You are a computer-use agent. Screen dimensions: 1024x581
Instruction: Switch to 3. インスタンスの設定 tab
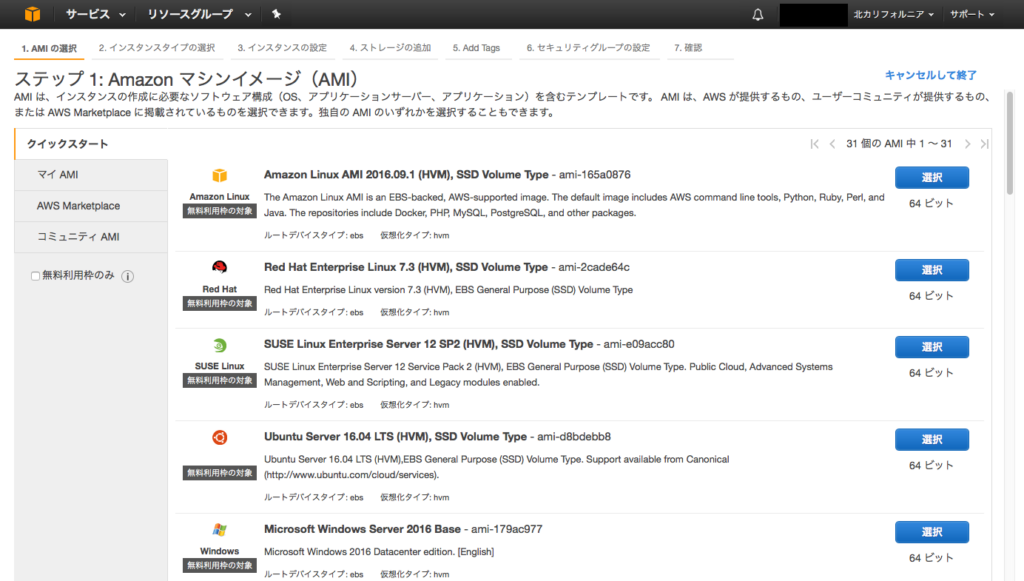(282, 48)
